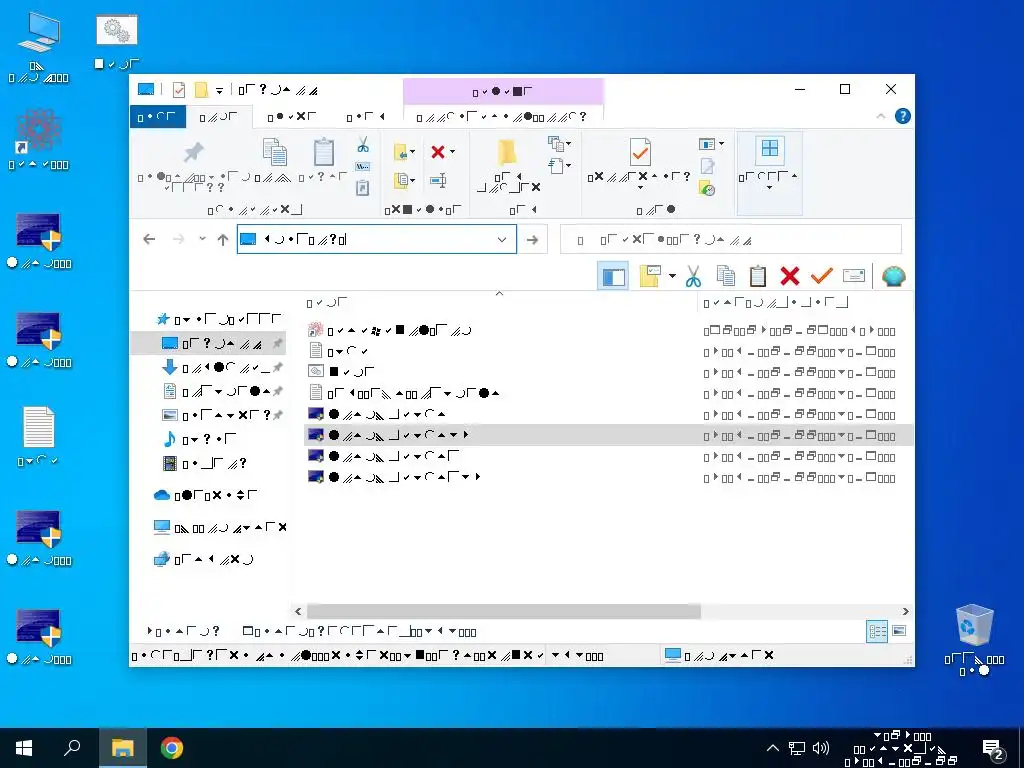Viewport: 1024px width, 768px height.
Task: Click the Copy to folder icon in ribbon
Action: pos(401,180)
